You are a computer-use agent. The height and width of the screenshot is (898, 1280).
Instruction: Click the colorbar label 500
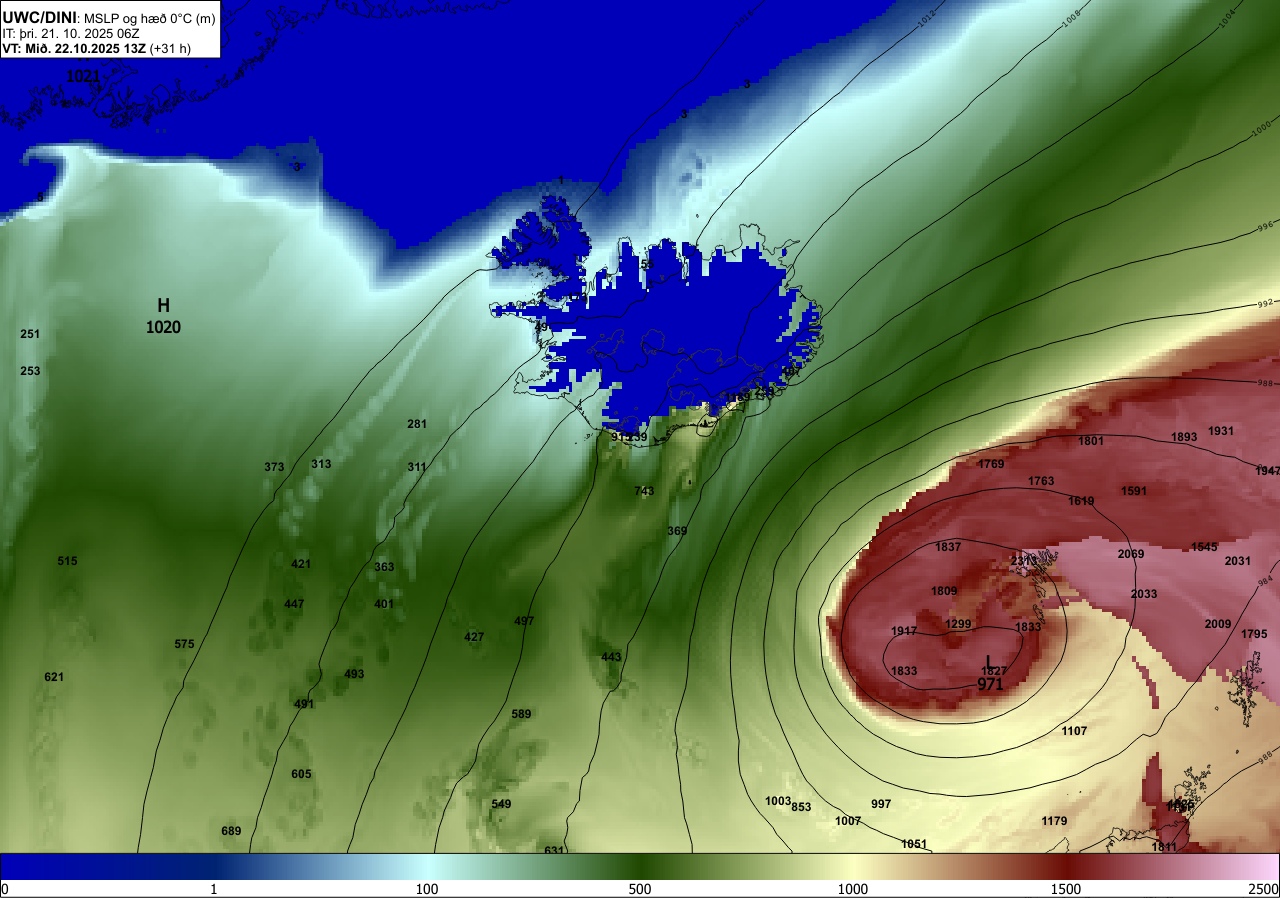pyautogui.click(x=640, y=889)
